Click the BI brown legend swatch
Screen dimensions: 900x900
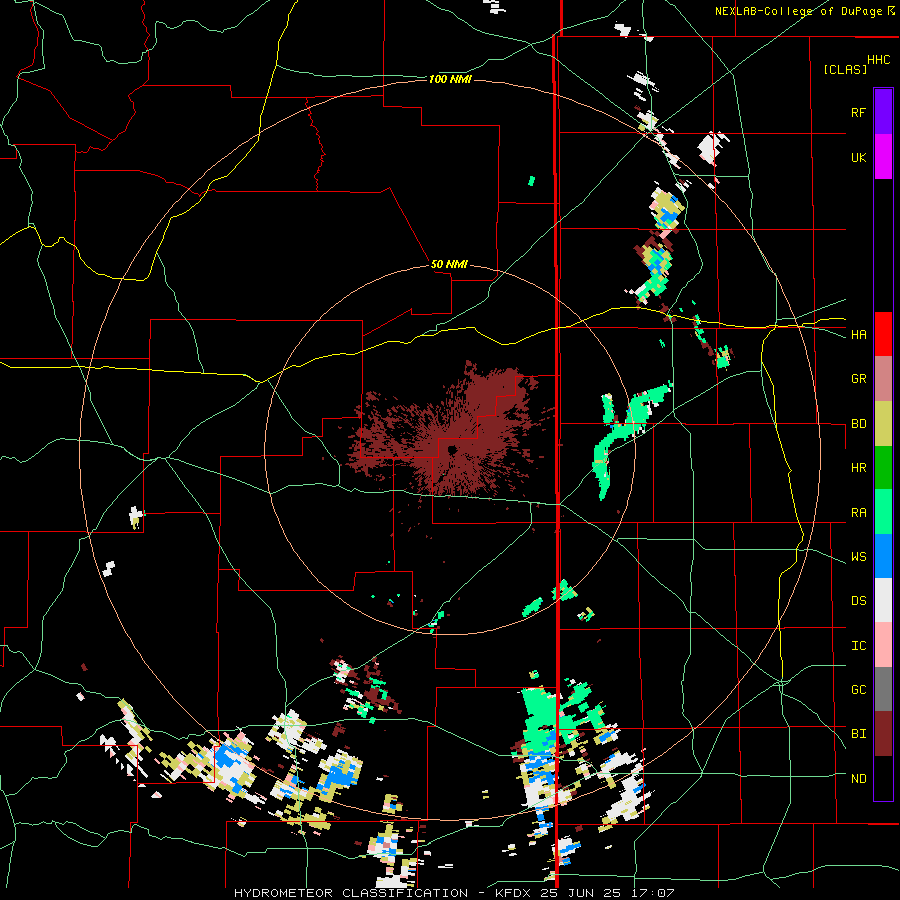coord(883,734)
